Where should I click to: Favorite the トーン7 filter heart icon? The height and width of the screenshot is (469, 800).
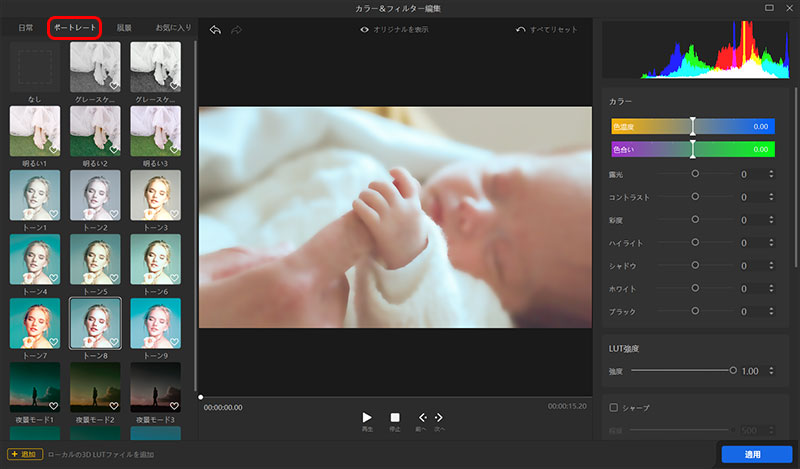[54, 342]
